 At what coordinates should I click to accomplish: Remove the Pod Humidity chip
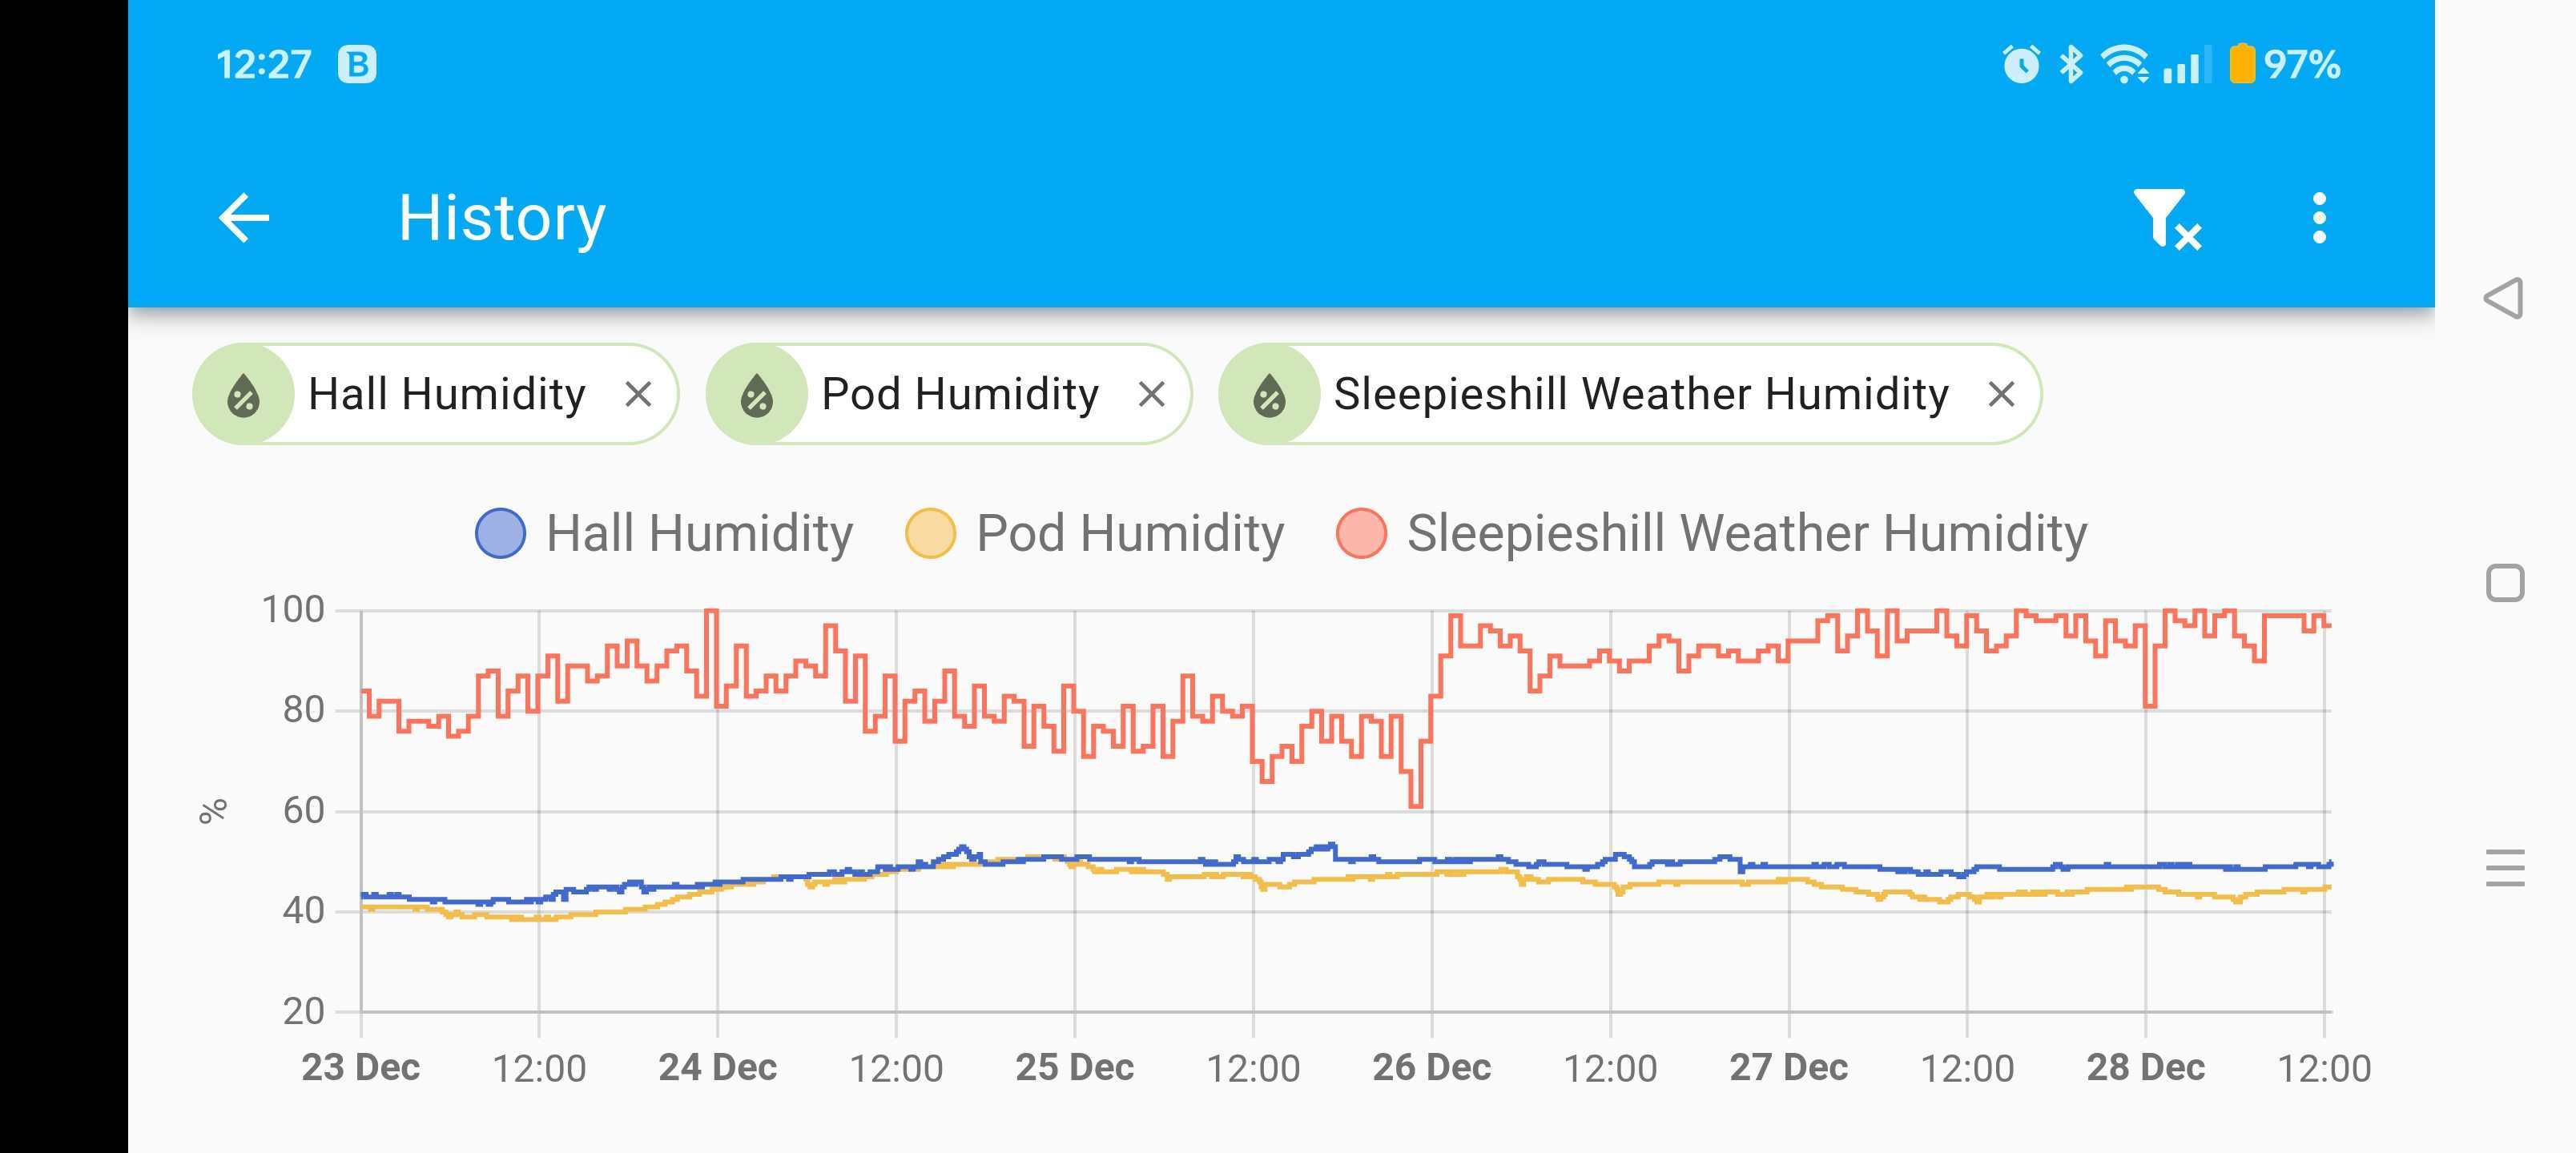click(x=1152, y=395)
